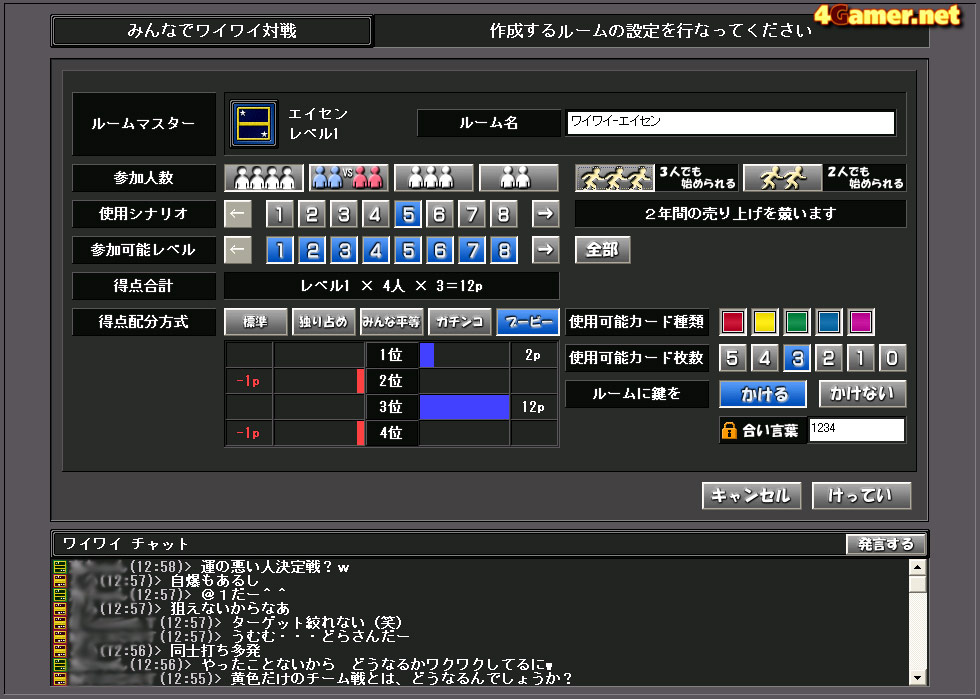Toggle the yellow card type swatch
Screen dimensions: 980x699
click(x=765, y=322)
